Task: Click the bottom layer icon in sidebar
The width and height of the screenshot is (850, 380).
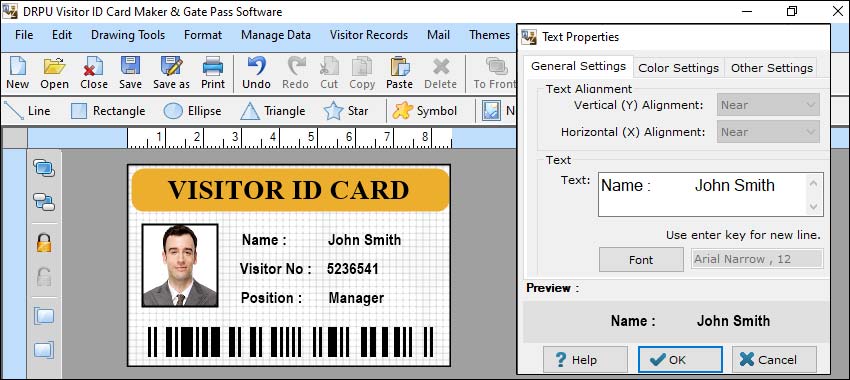Action: tap(44, 349)
